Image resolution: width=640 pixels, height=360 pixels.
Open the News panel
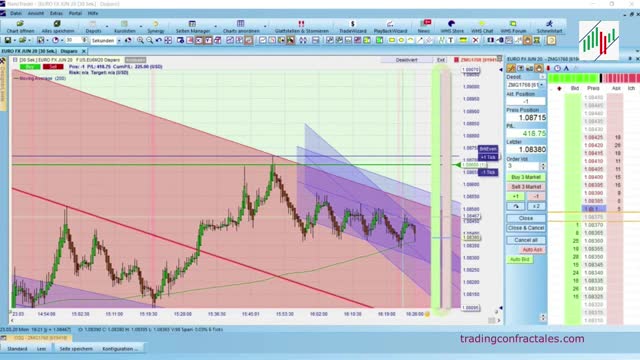pos(424,27)
